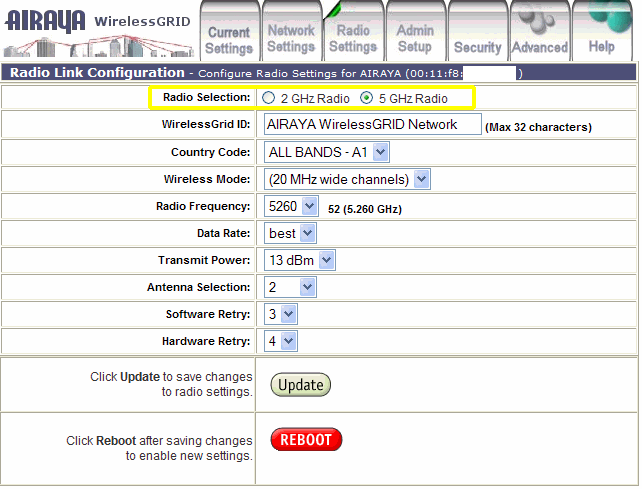Open the Software Retry dropdown
Screen dimensions: 642x489
280,314
